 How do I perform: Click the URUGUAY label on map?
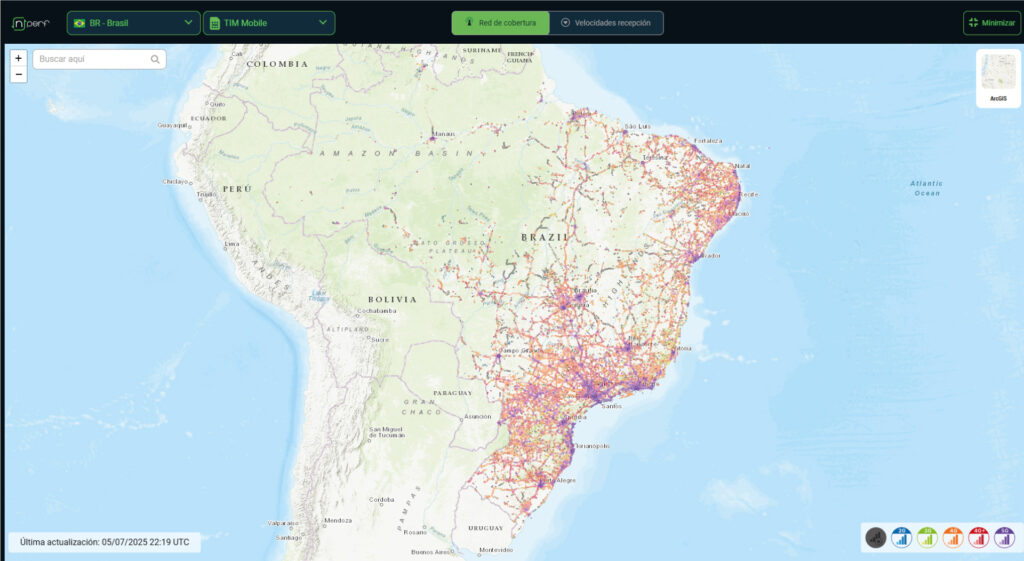[x=485, y=528]
